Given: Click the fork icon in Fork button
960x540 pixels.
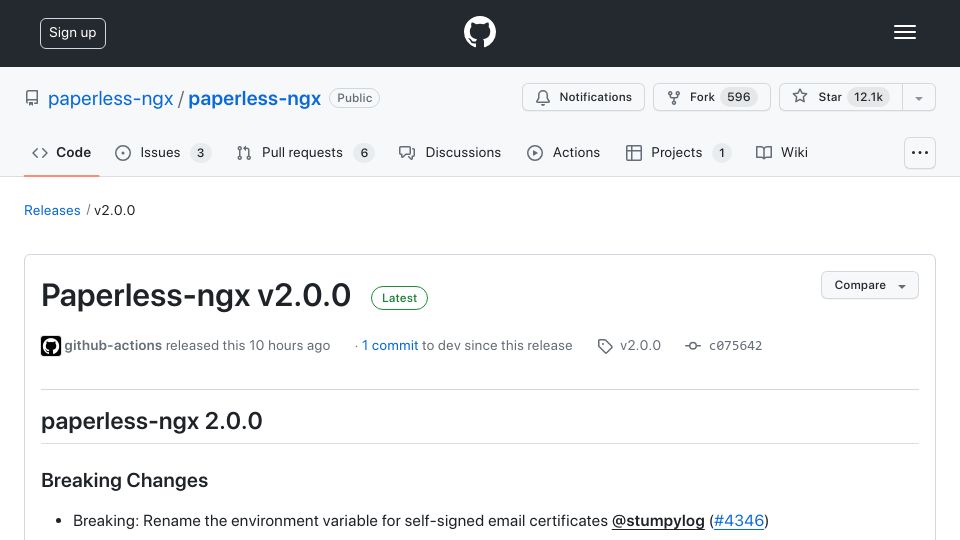Looking at the screenshot, I should [x=673, y=98].
